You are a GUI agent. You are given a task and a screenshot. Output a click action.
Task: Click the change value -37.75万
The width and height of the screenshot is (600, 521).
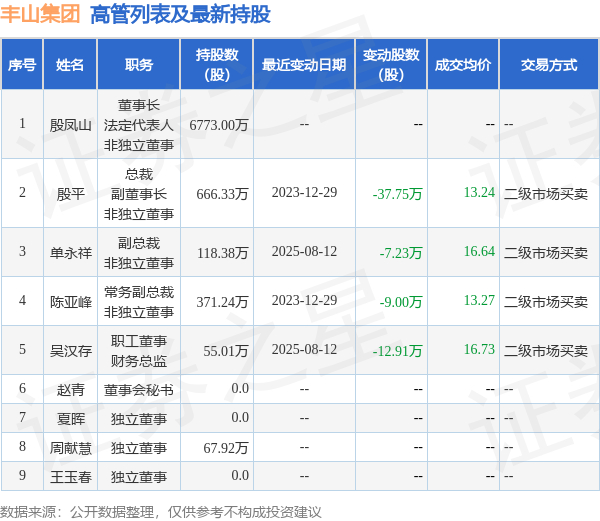(x=397, y=194)
